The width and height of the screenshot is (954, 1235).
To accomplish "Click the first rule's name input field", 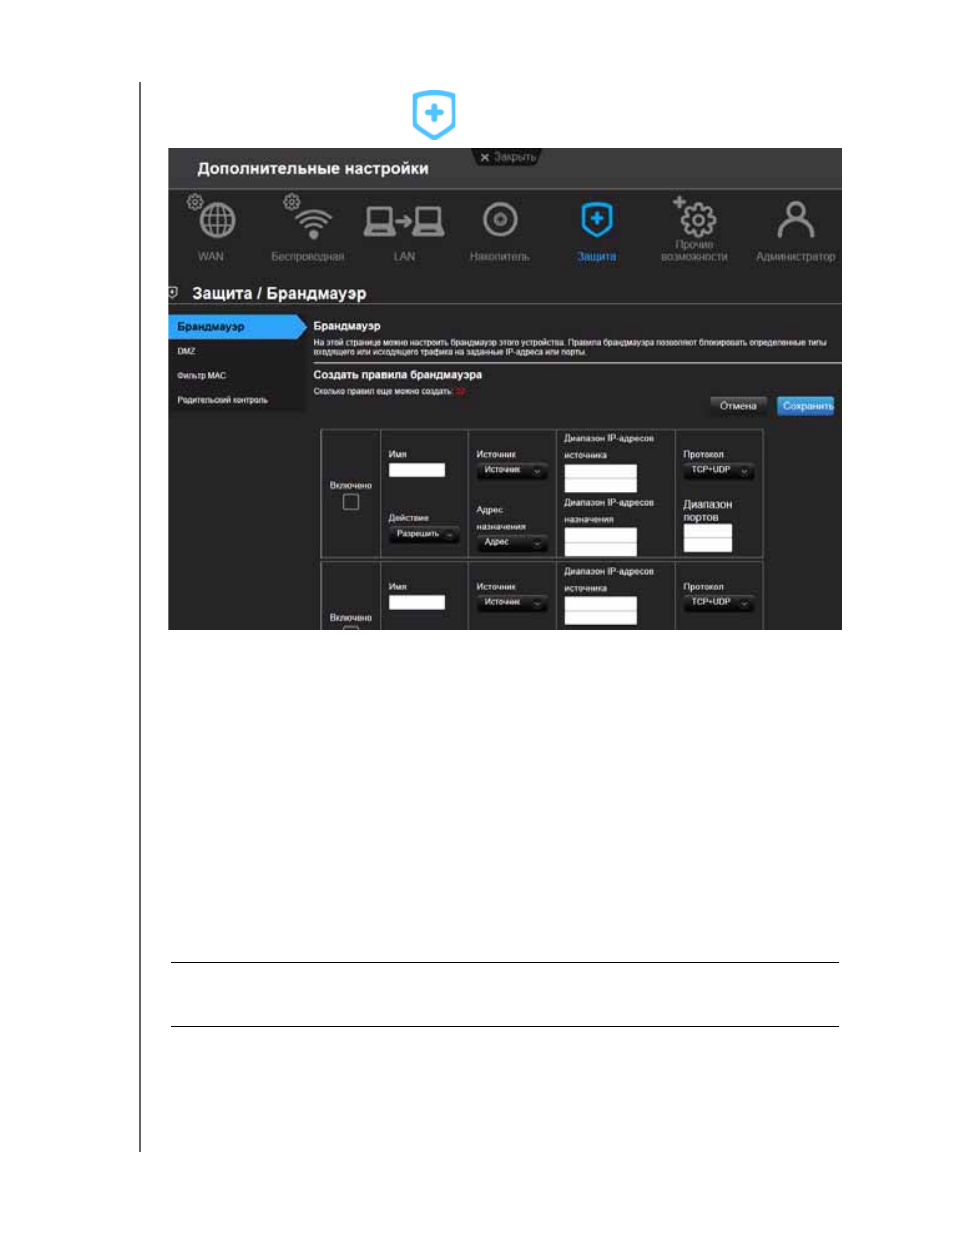I will 417,470.
